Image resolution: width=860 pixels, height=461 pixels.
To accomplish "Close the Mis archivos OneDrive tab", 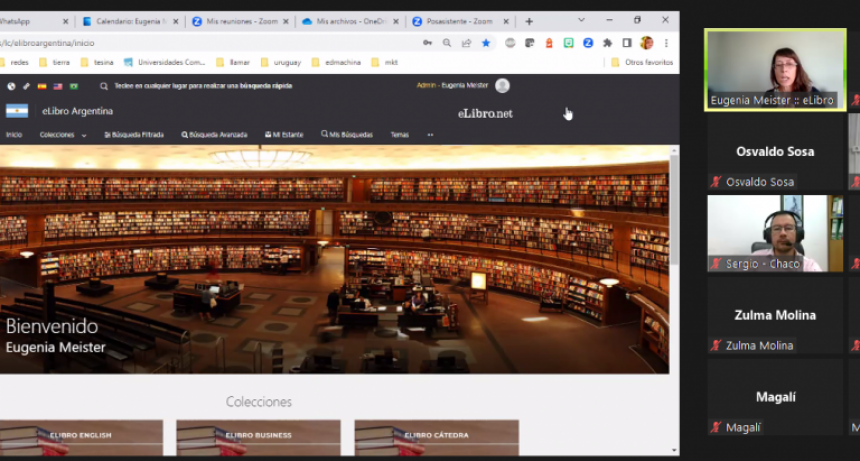I will [396, 21].
